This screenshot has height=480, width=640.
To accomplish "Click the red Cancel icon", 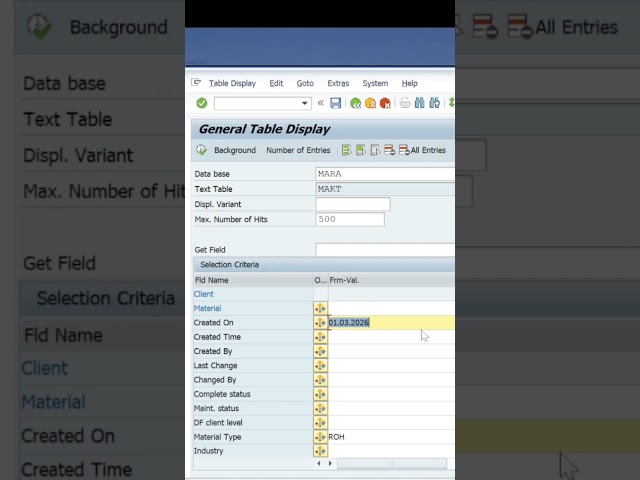I will click(x=385, y=103).
